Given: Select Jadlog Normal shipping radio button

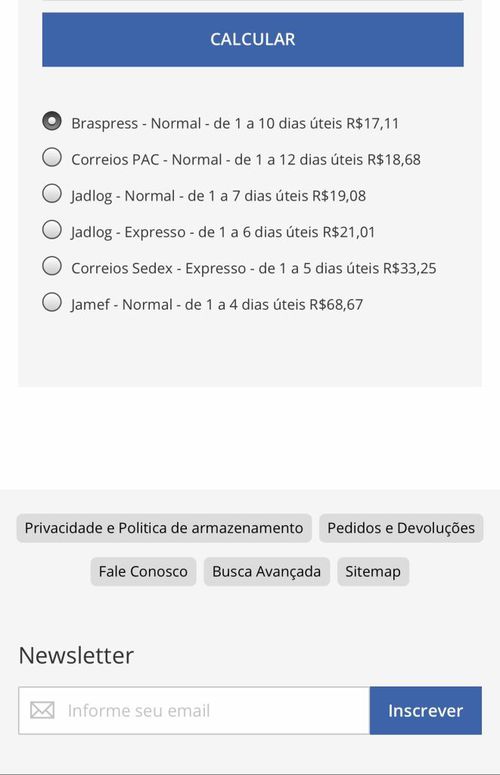Looking at the screenshot, I should [52, 193].
